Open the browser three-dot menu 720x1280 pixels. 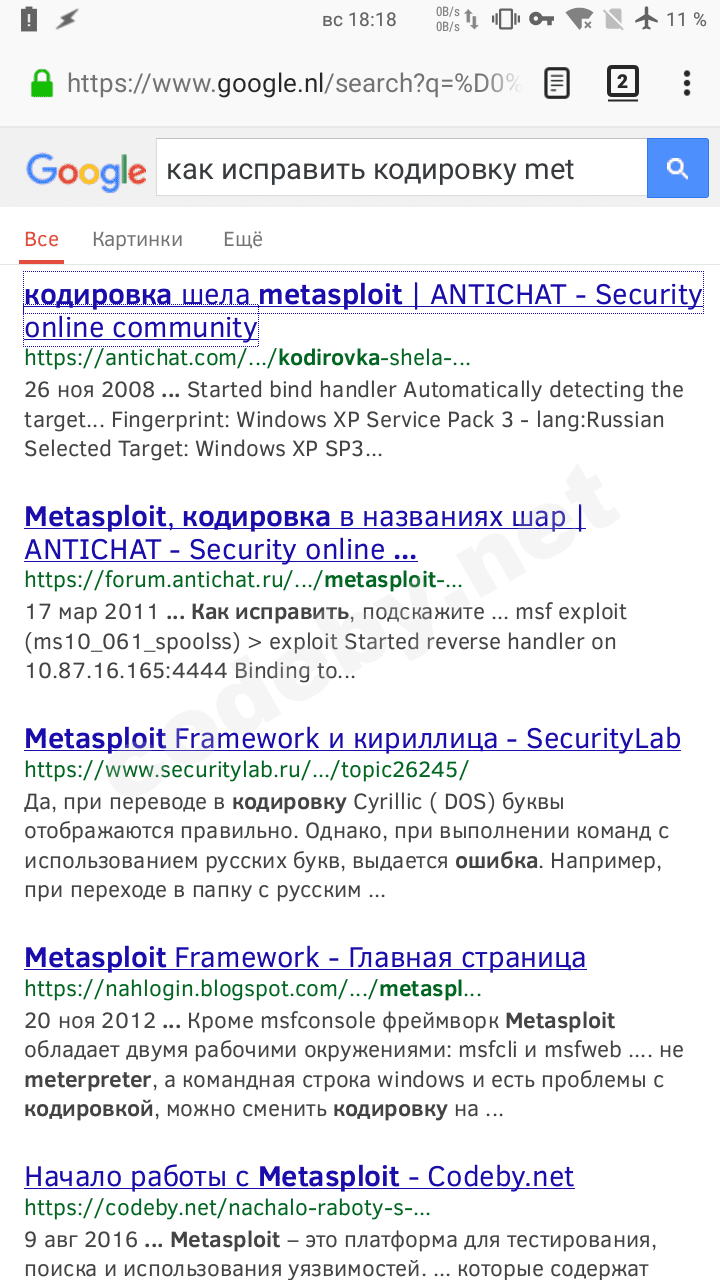[687, 83]
